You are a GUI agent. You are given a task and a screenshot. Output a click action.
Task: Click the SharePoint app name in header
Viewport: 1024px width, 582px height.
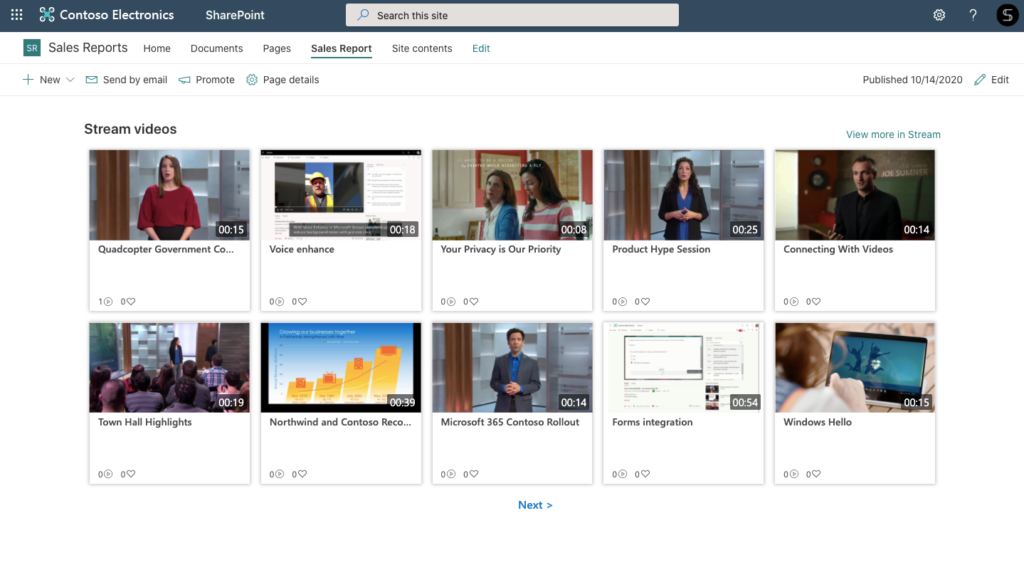click(235, 15)
